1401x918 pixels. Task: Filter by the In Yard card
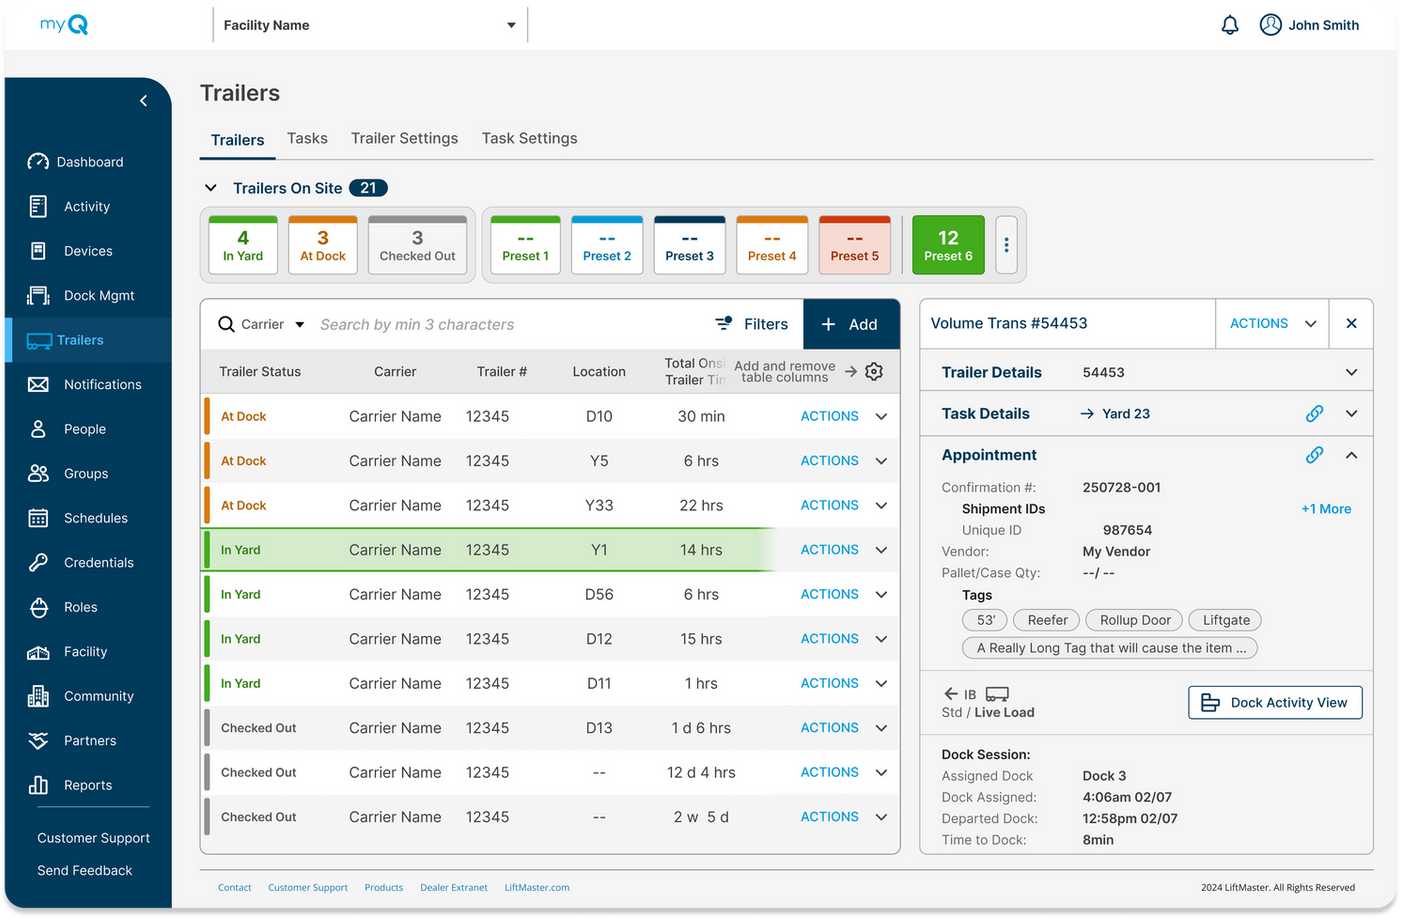point(243,245)
